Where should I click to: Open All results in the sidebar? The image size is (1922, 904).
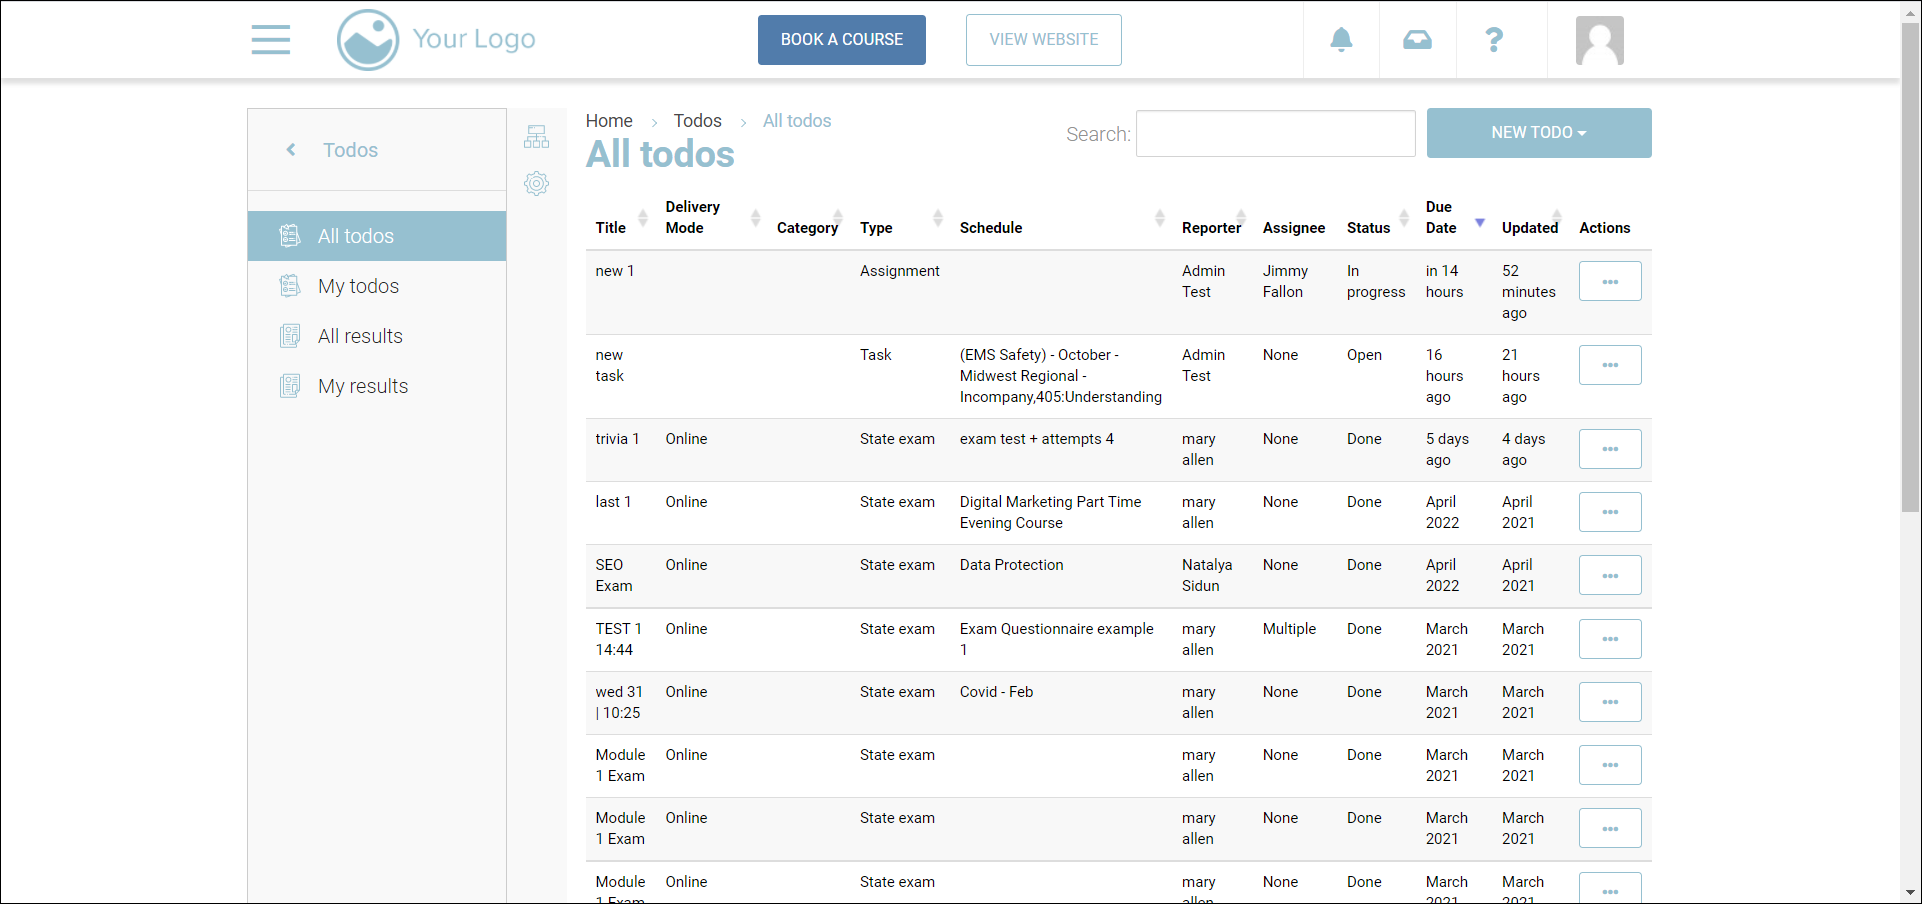(x=360, y=336)
